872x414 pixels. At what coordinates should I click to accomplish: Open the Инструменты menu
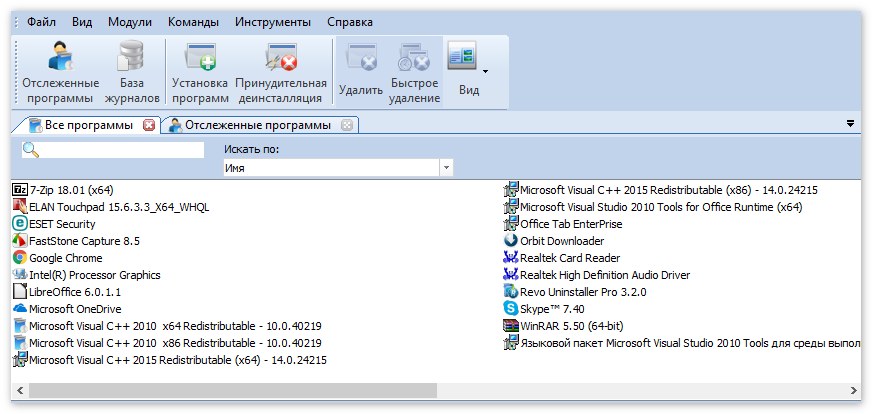pyautogui.click(x=273, y=23)
